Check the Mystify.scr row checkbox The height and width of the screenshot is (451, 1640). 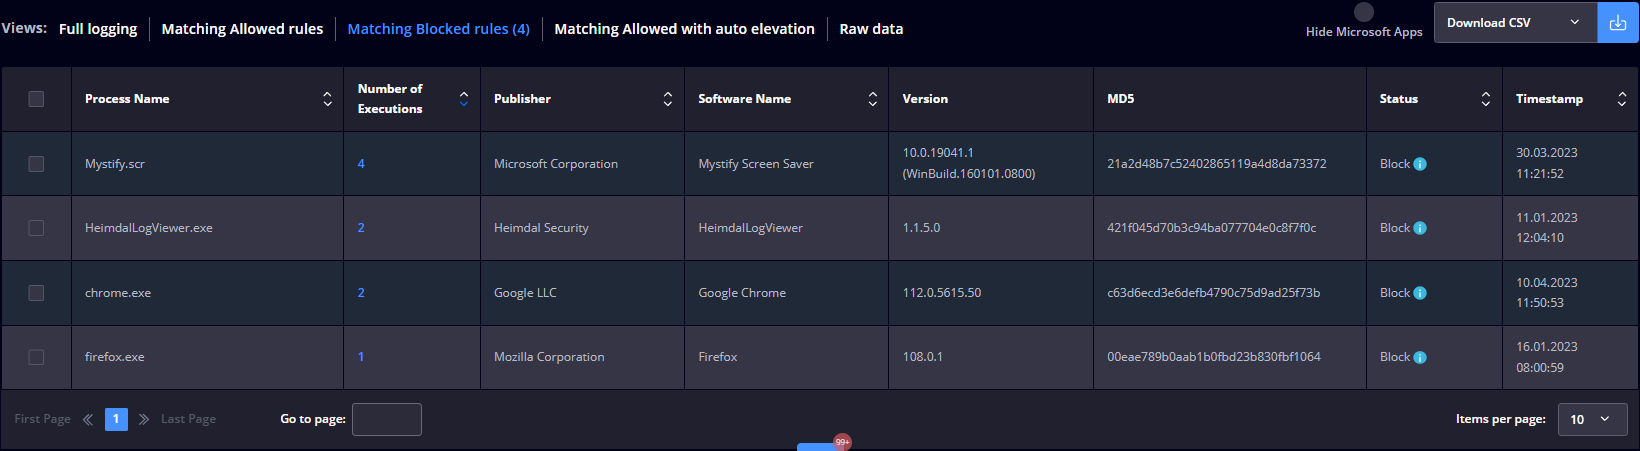36,164
